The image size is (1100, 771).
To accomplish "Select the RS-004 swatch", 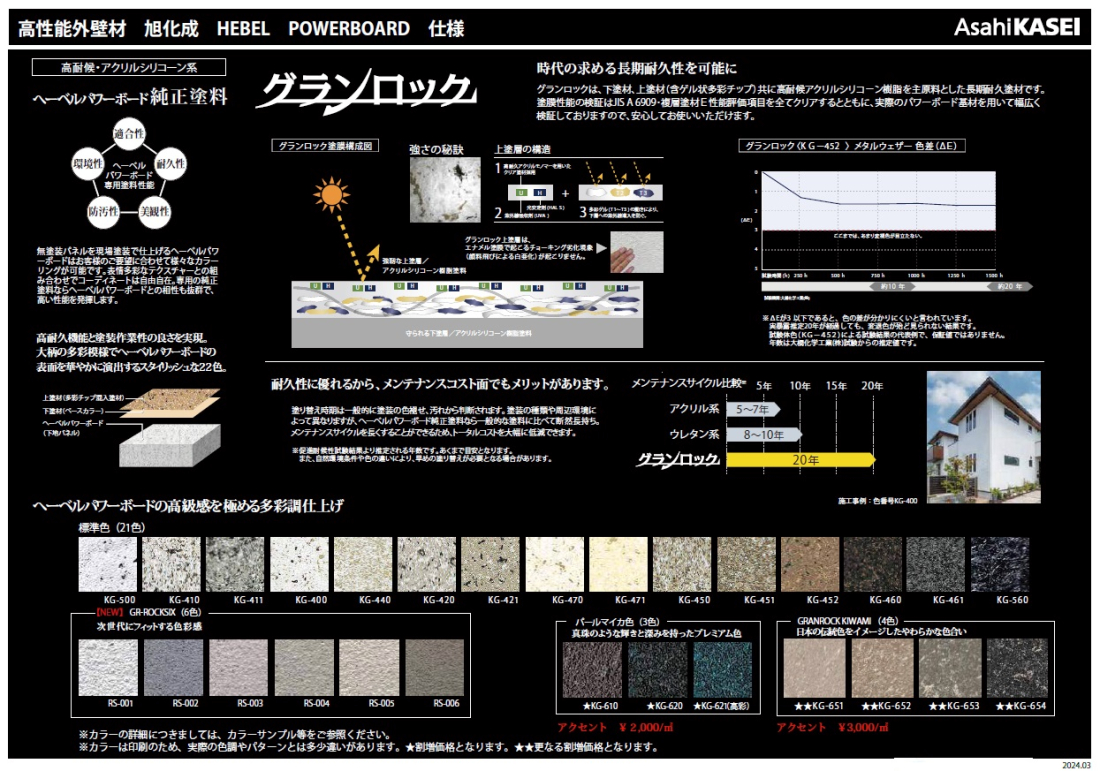I will tap(304, 667).
